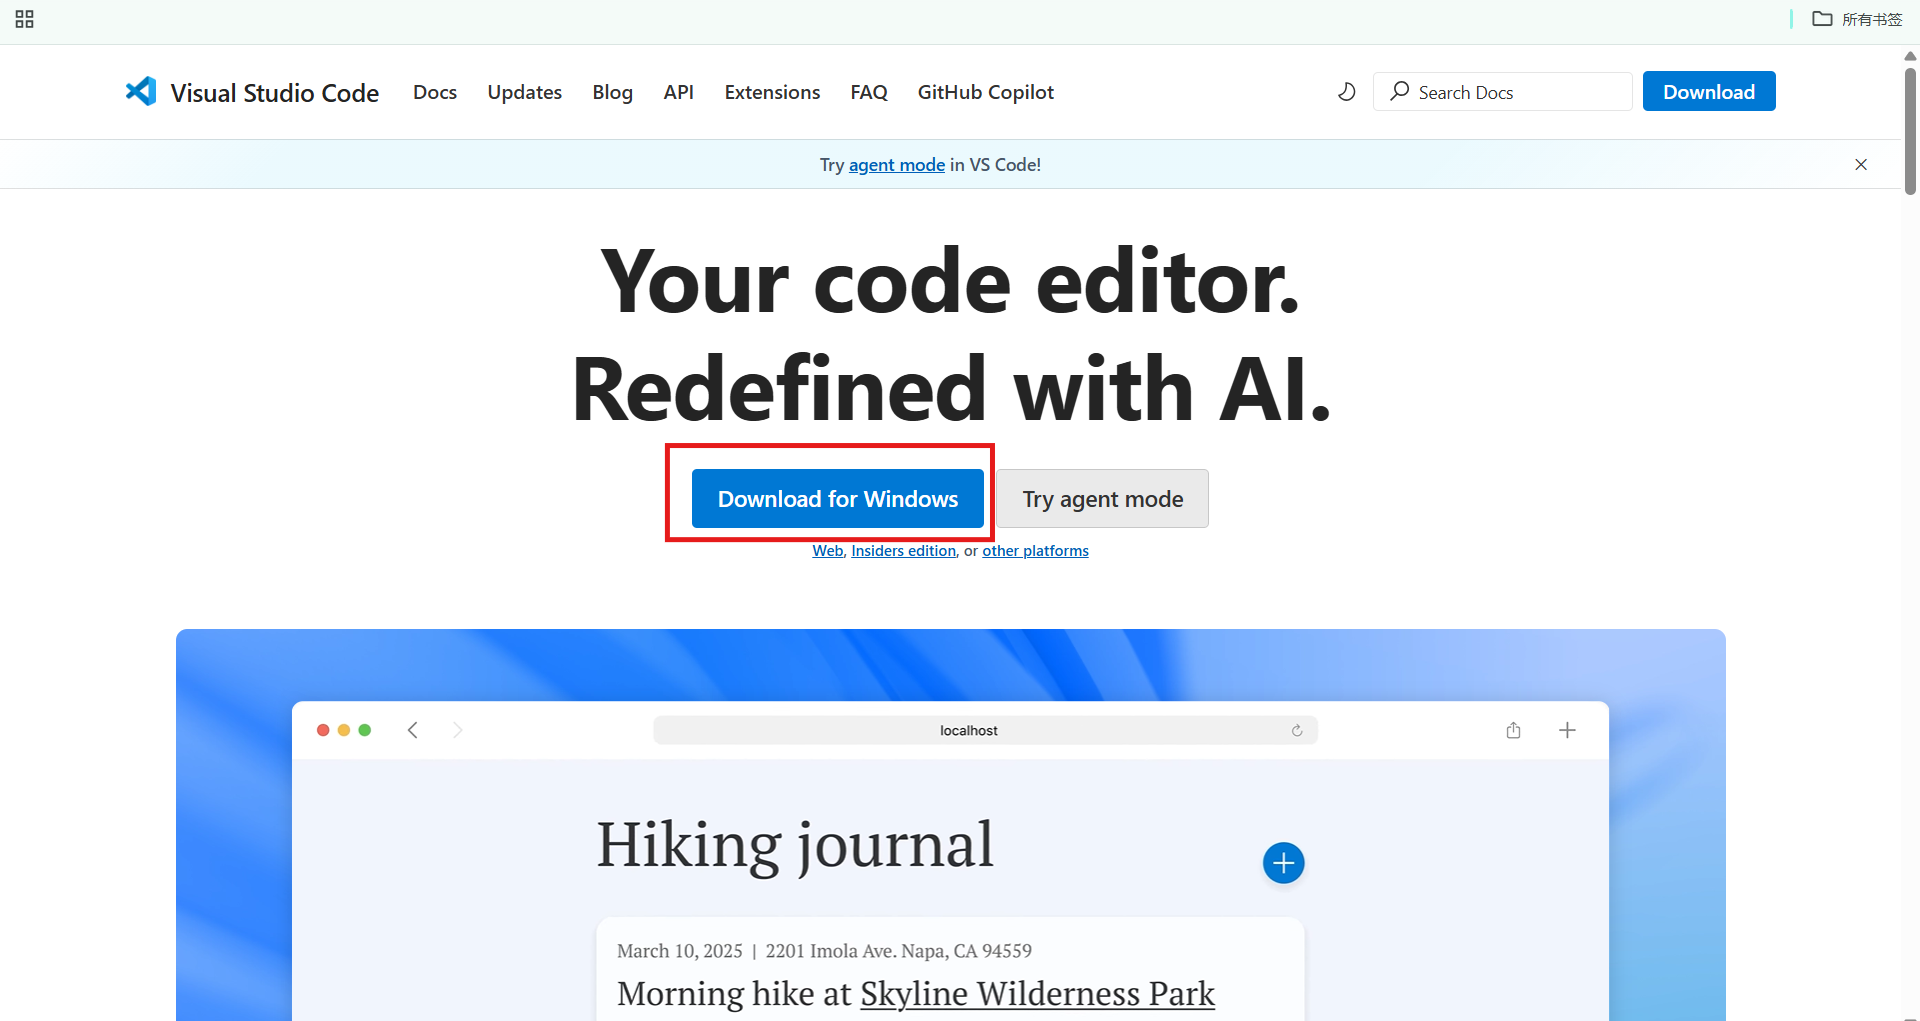Open the all bookmarks folder
1920x1021 pixels.
click(1857, 19)
